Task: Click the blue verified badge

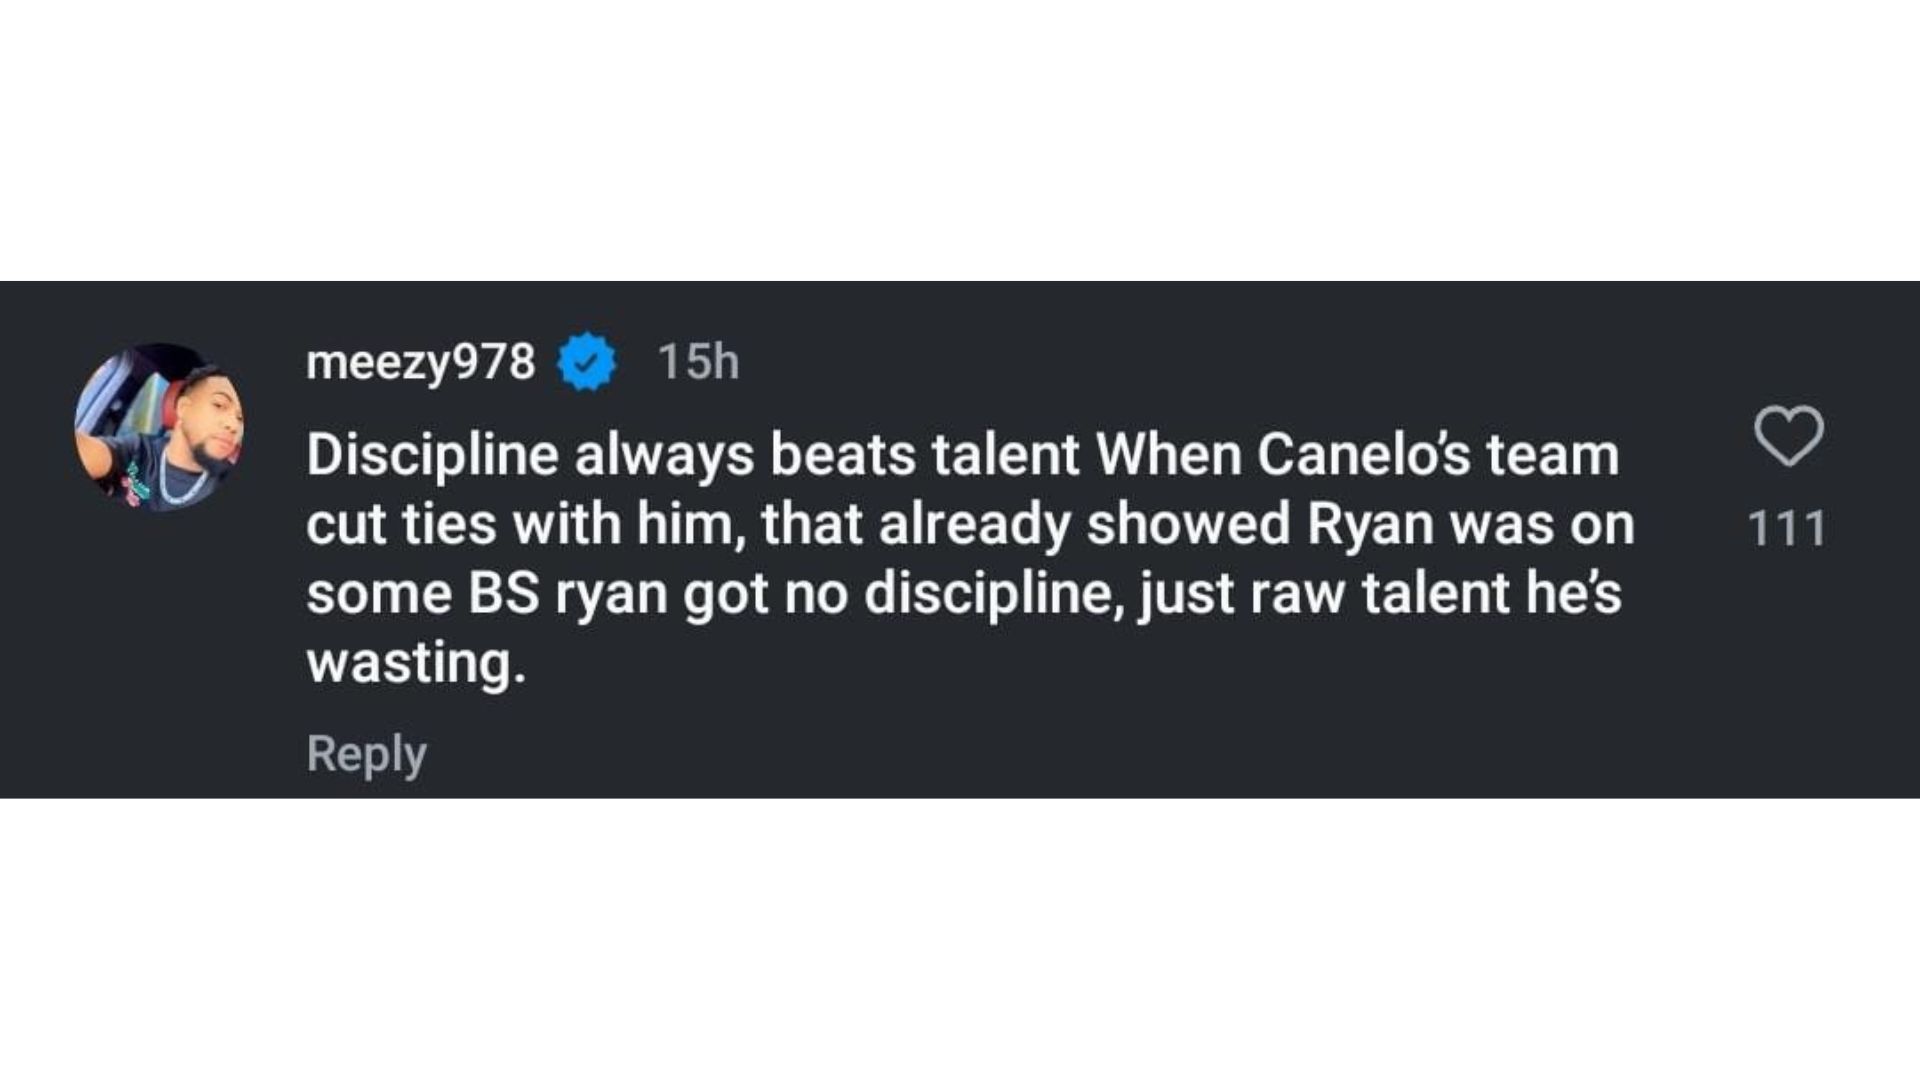Action: pyautogui.click(x=587, y=361)
